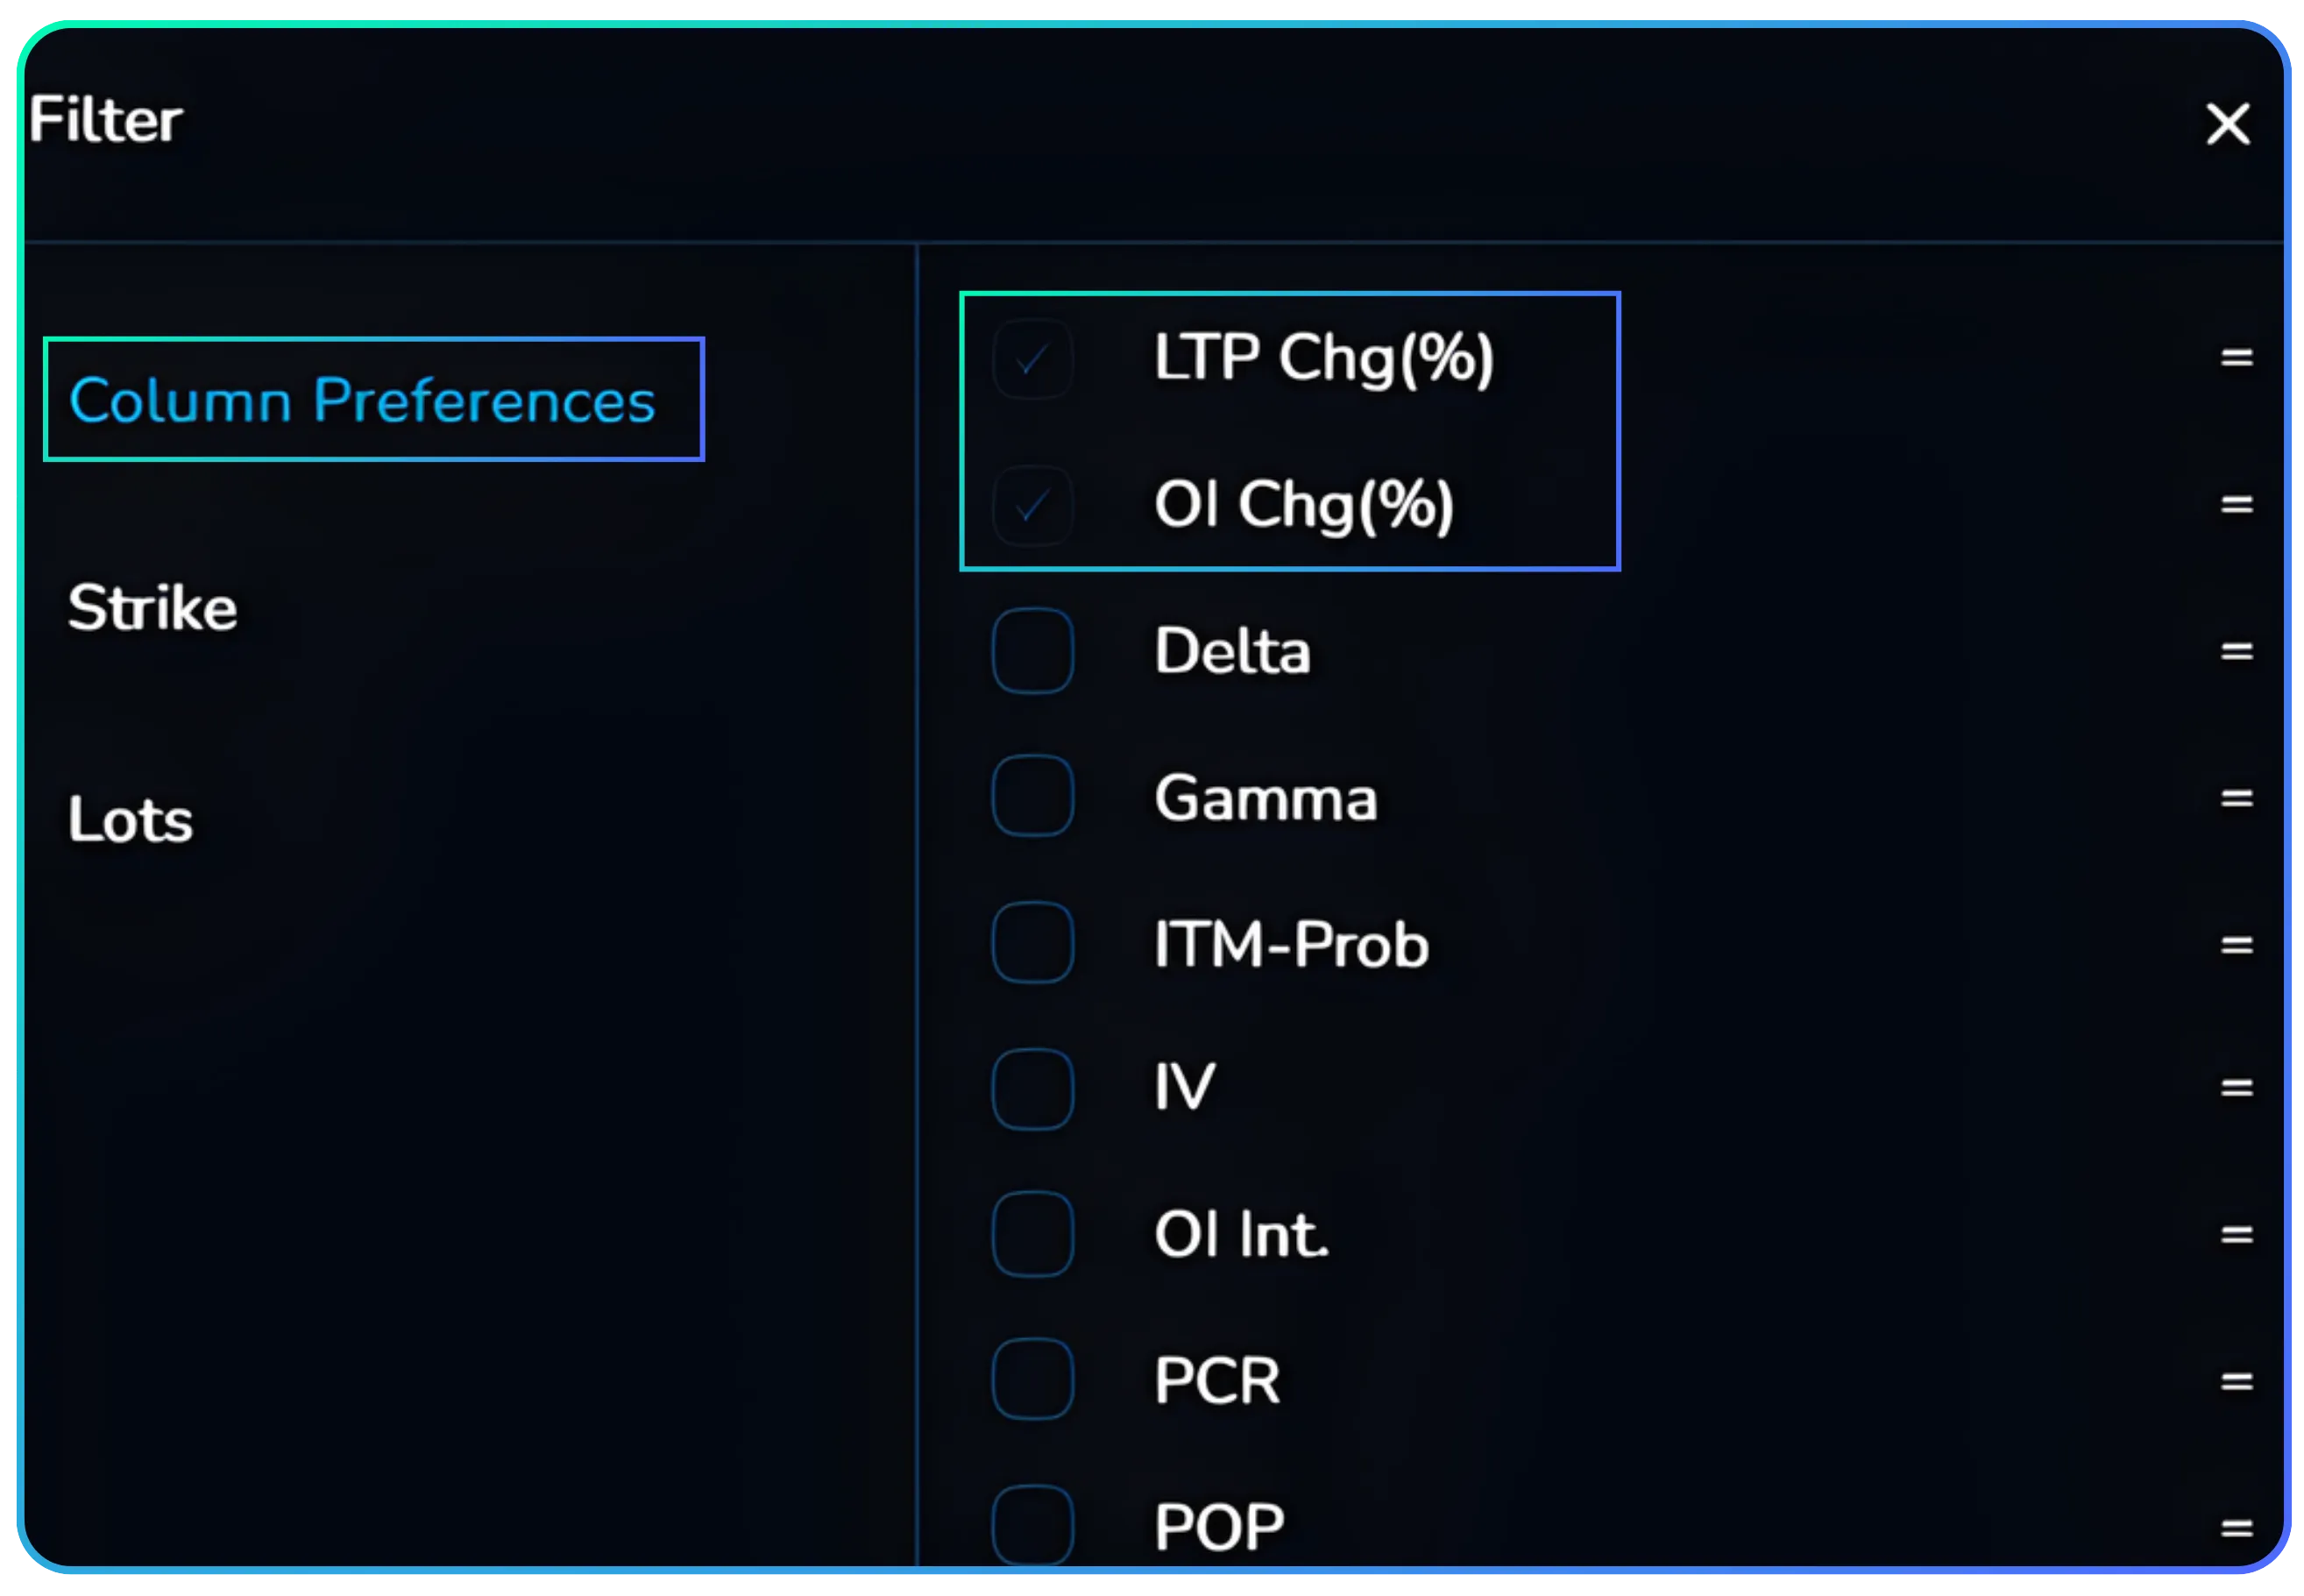Click drag handle icon for OI Chg(%)

pyautogui.click(x=2236, y=504)
